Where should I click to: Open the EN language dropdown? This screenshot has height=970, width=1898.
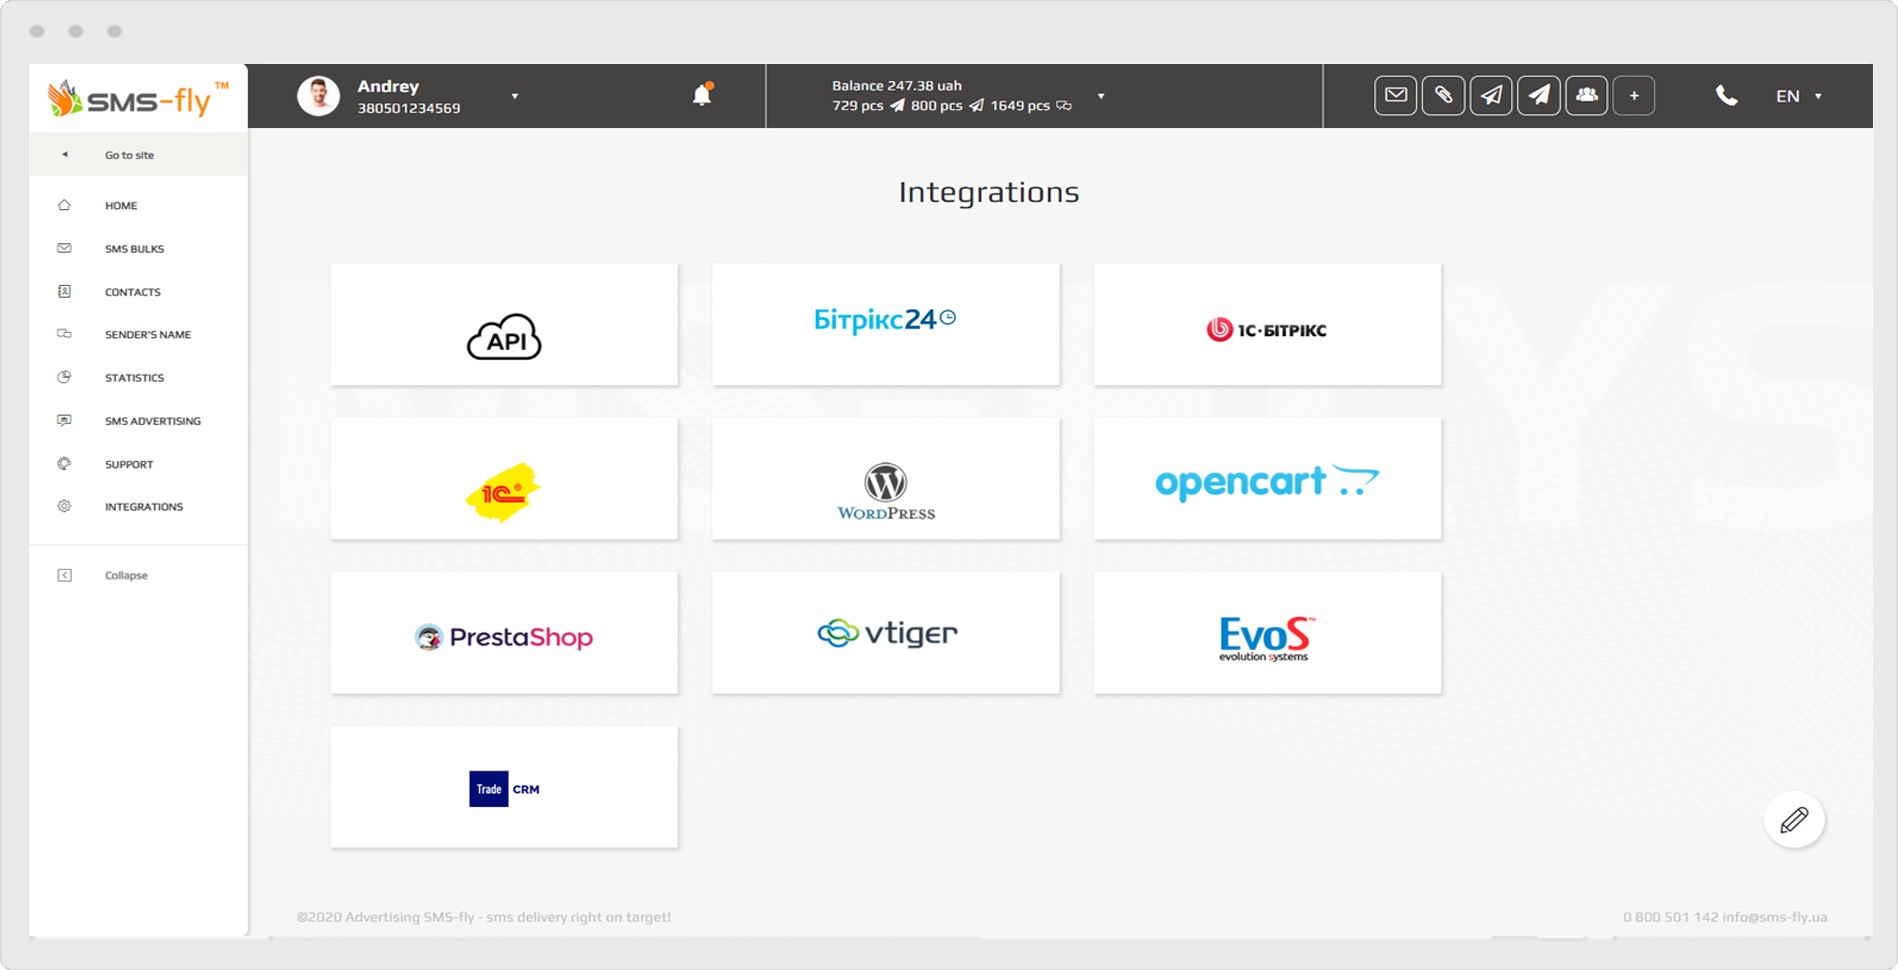1799,96
